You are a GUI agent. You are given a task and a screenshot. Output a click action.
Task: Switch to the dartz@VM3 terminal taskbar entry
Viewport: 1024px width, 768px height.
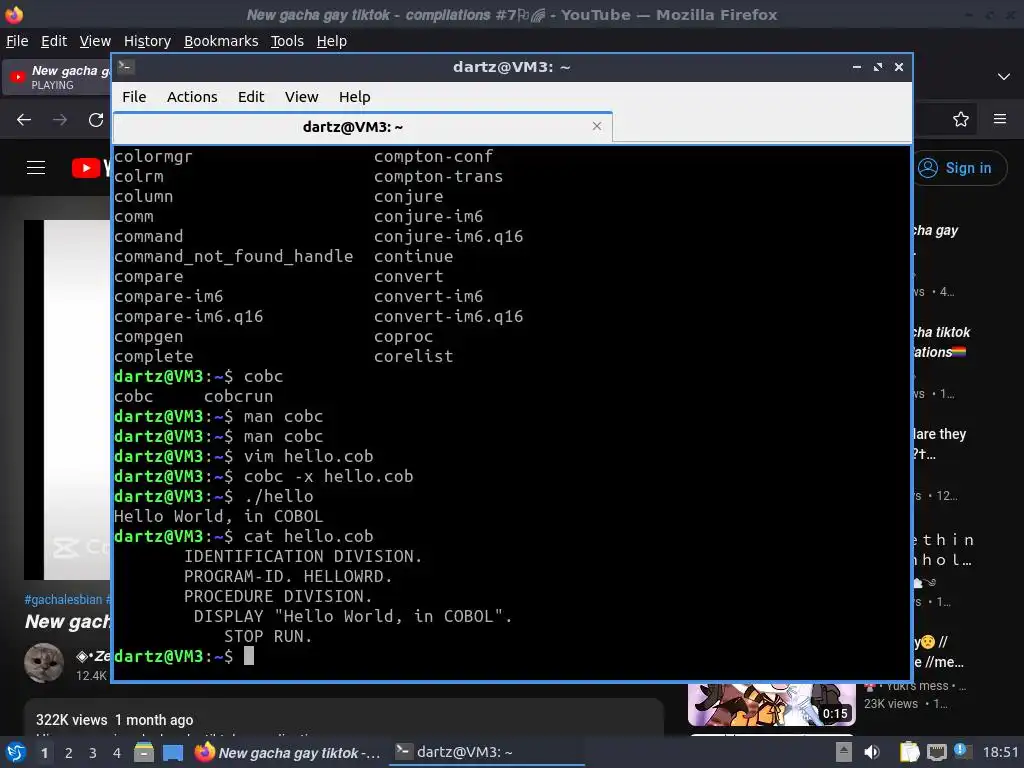(487, 752)
